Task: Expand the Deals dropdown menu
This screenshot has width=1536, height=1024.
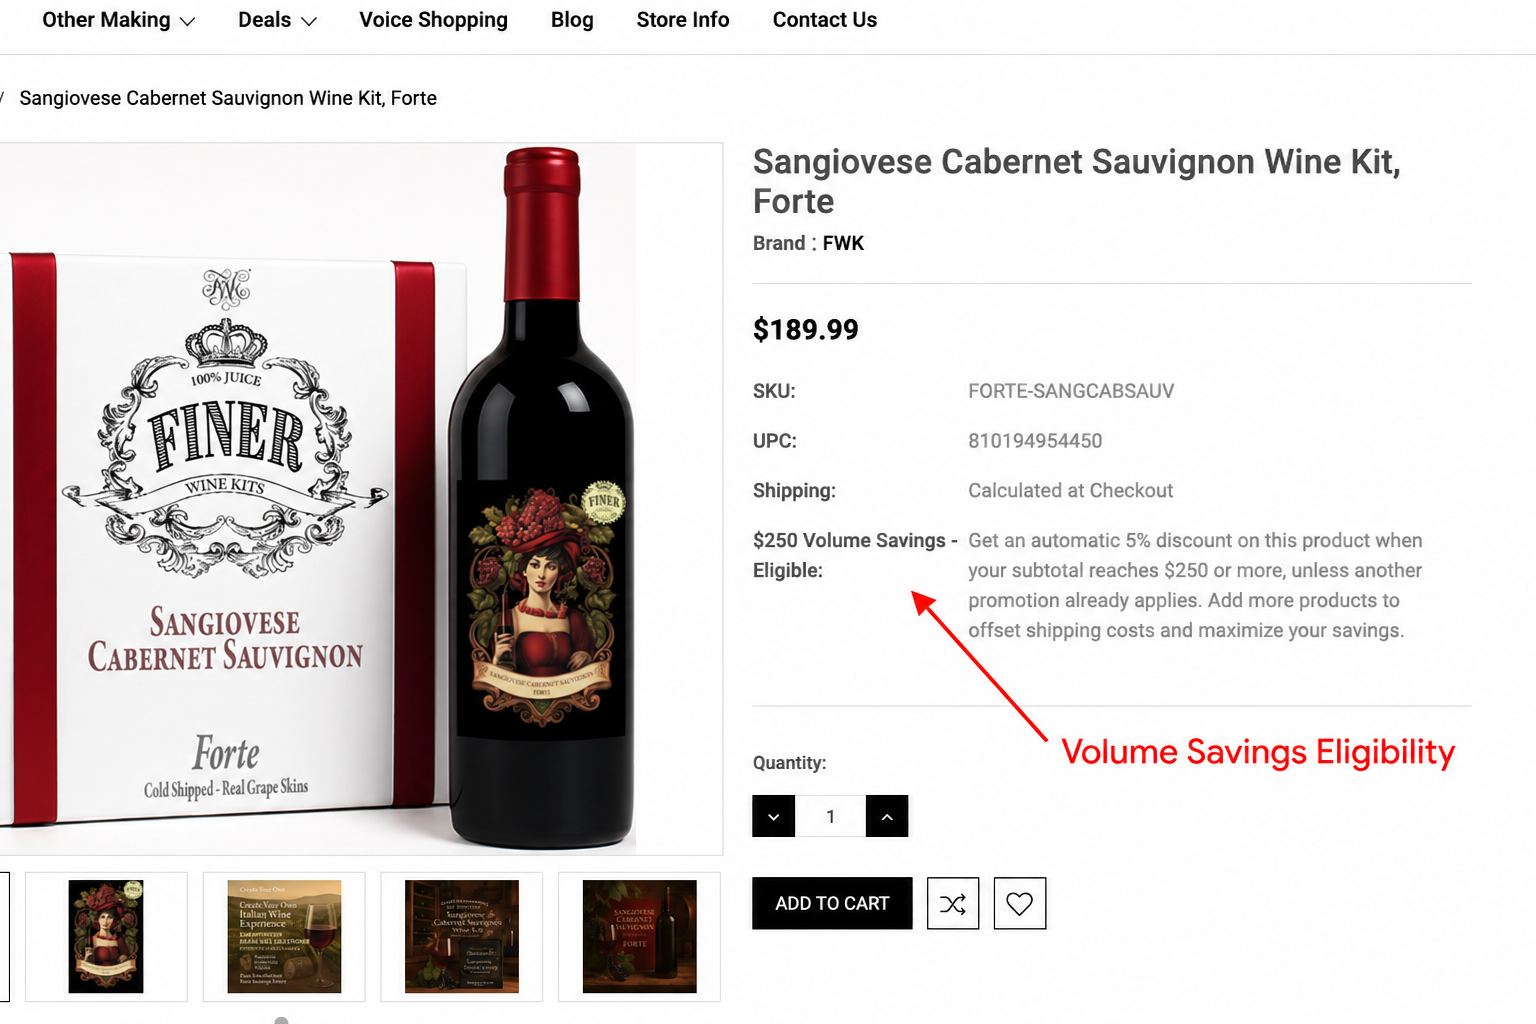Action: pos(277,20)
